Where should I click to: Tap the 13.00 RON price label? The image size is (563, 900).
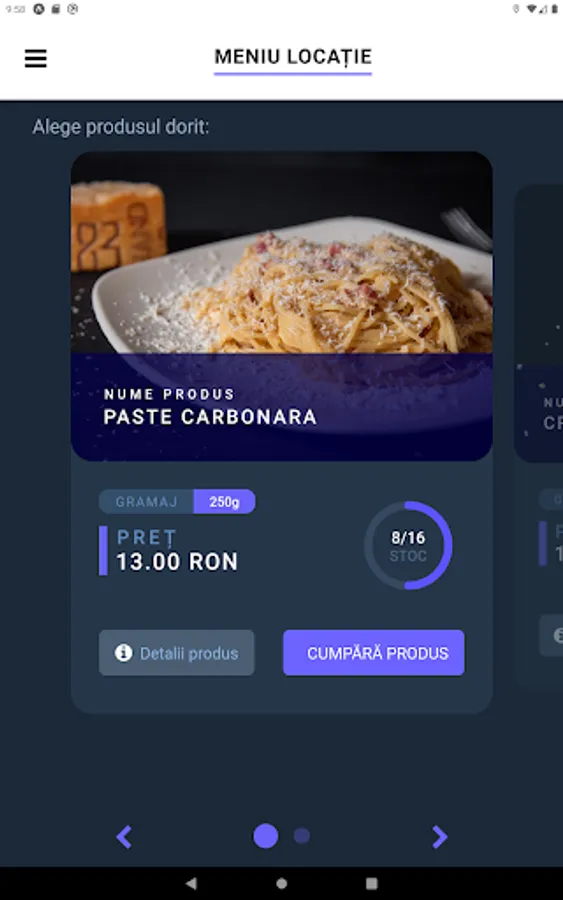click(177, 561)
